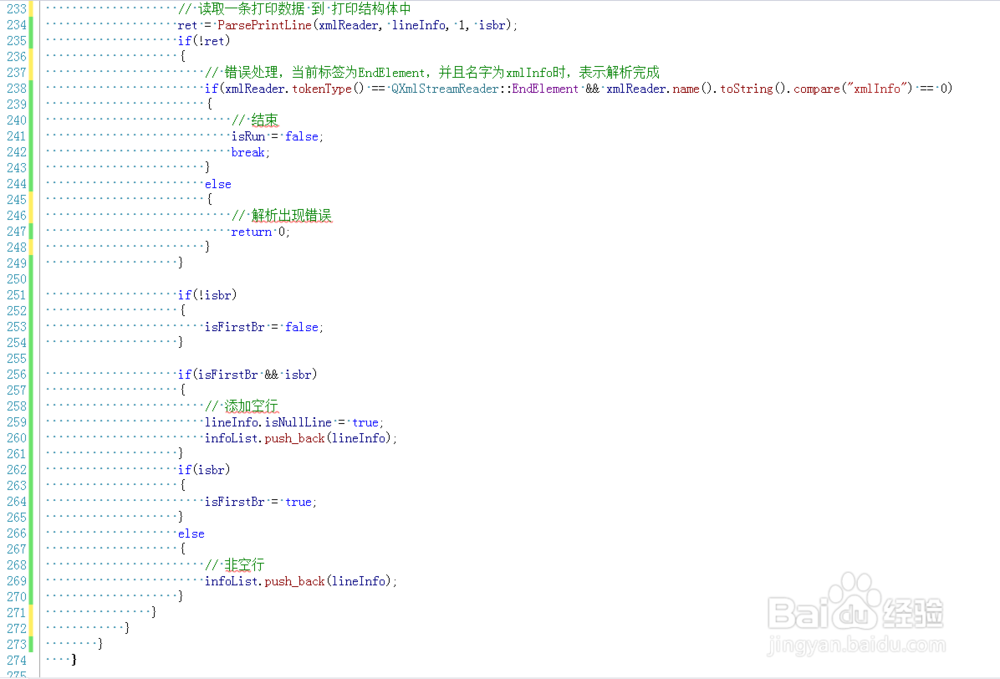The width and height of the screenshot is (1000, 679).
Task: Click the yellow gutter marker next to line 233
Action: click(33, 8)
